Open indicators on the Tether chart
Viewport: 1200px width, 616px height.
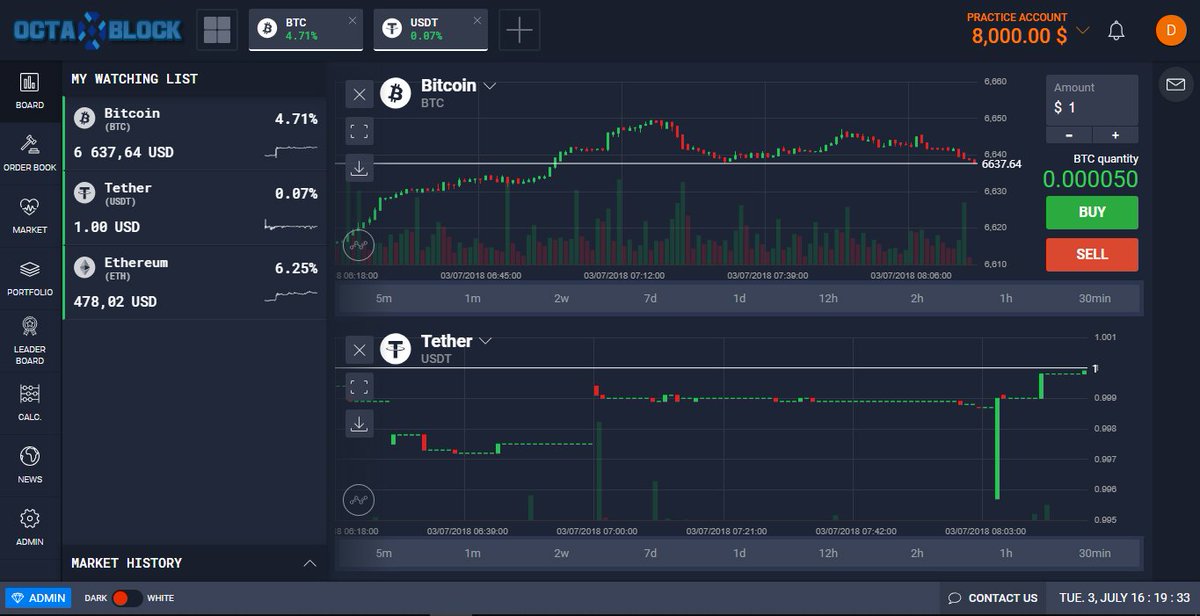tap(359, 499)
